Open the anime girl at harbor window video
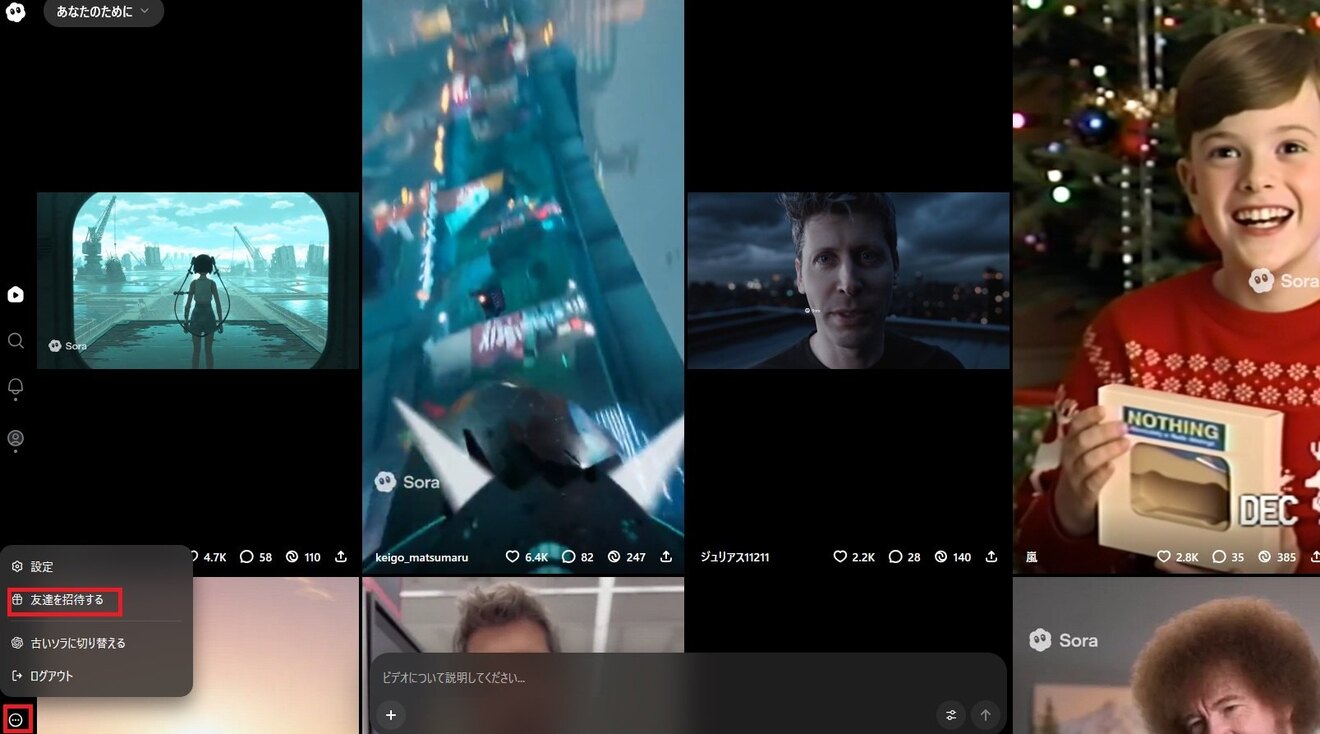 (x=198, y=281)
